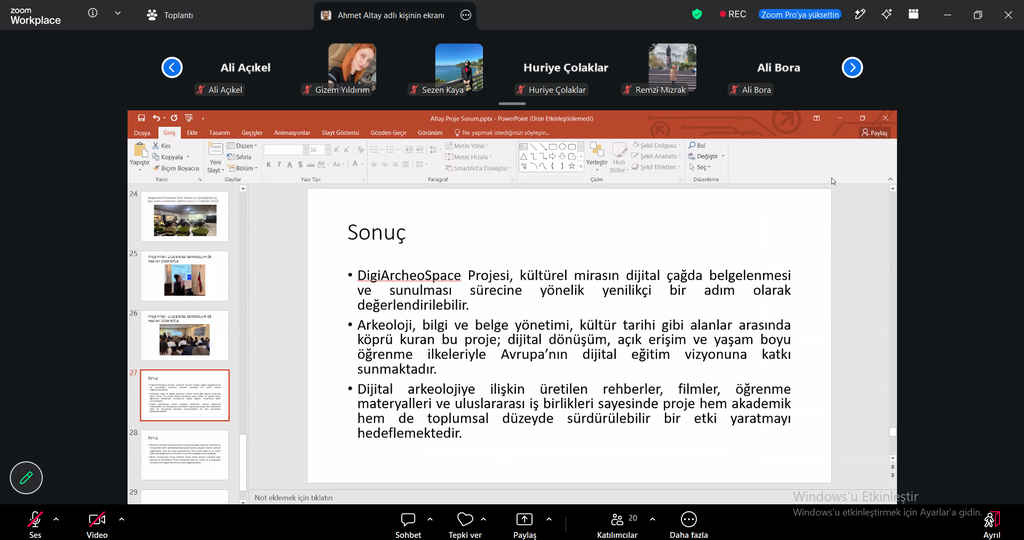Show previous participants with left arrow

172,67
